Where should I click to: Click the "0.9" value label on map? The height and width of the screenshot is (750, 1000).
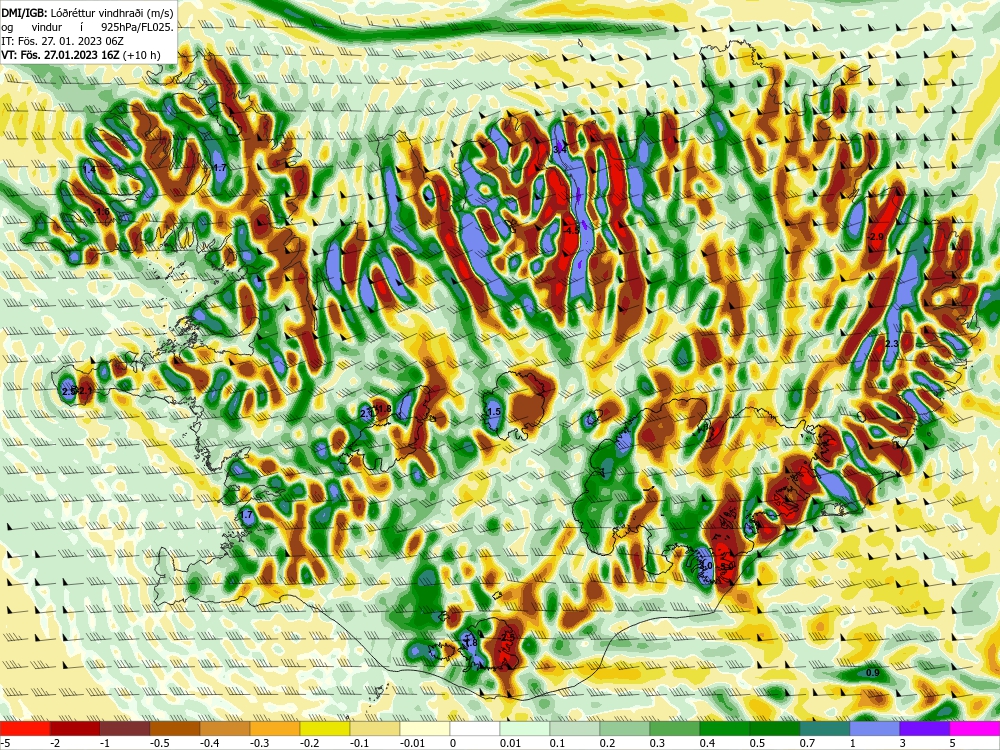pyautogui.click(x=873, y=673)
